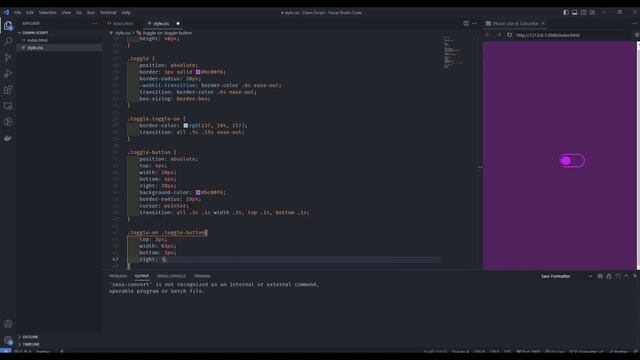
Task: Open editor more actions ellipsis
Action: point(475,23)
